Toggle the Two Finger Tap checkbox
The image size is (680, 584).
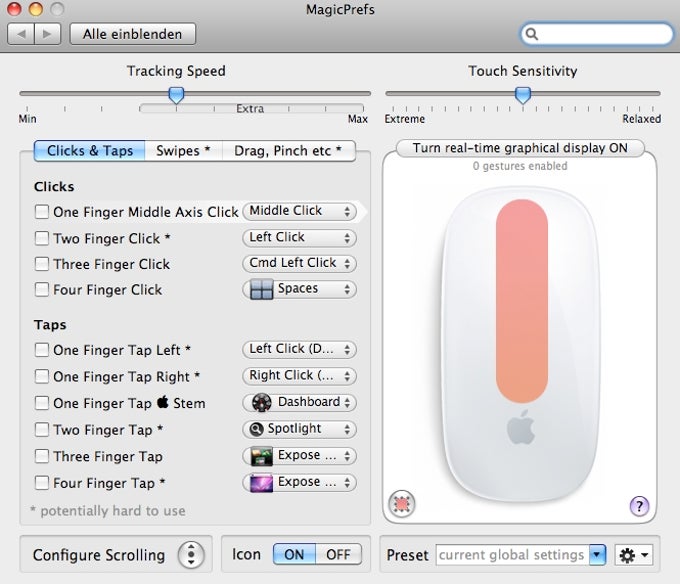[42, 430]
